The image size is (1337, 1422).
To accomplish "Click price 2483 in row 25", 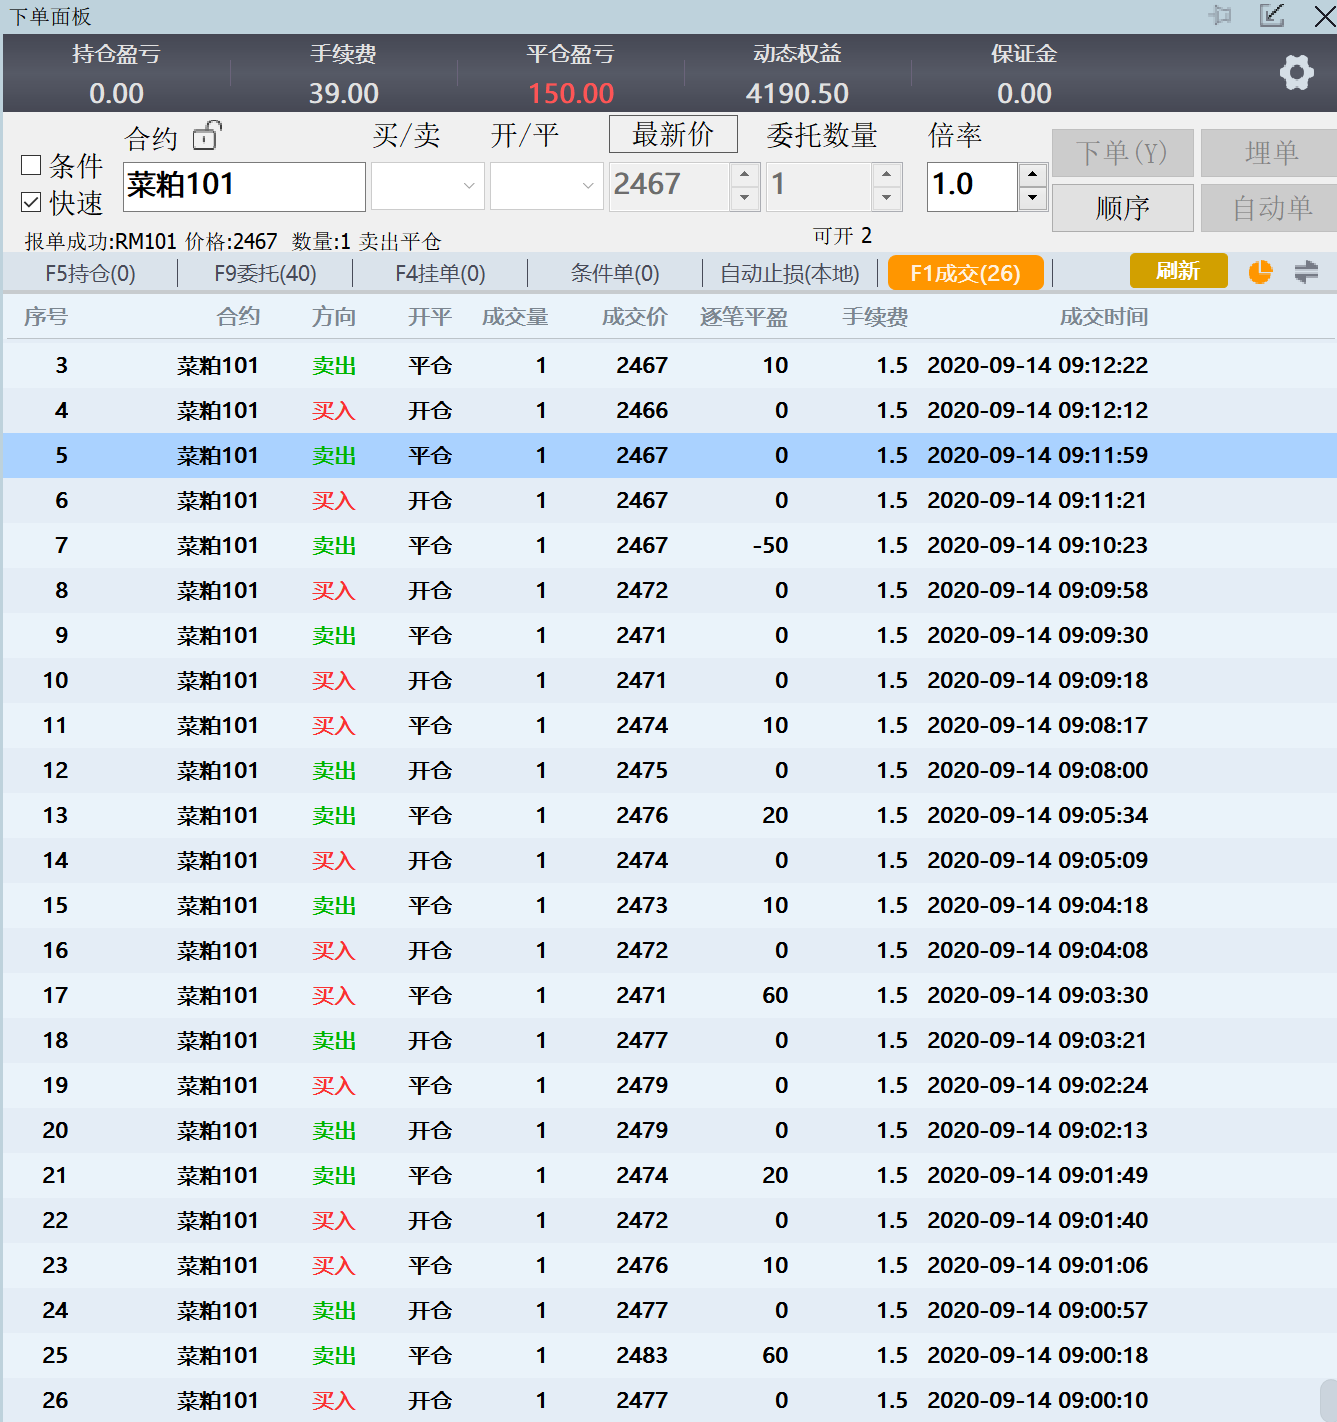I will 642,1355.
